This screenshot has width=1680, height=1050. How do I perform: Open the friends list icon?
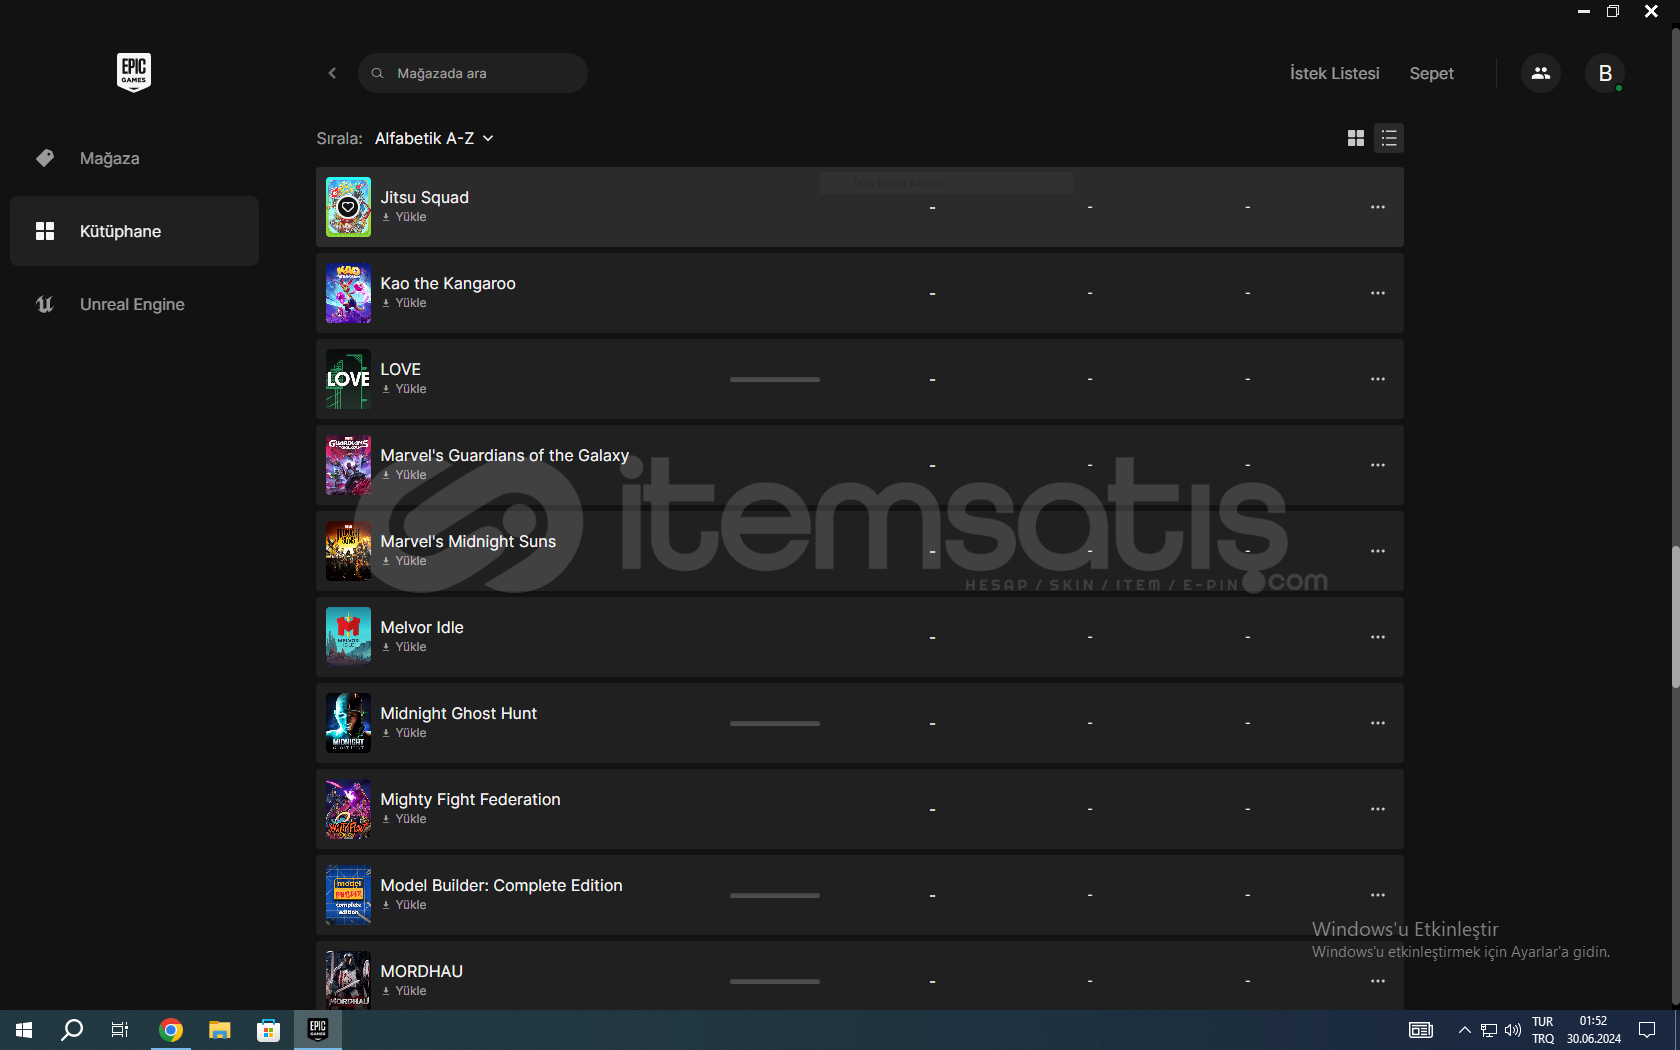click(x=1540, y=73)
